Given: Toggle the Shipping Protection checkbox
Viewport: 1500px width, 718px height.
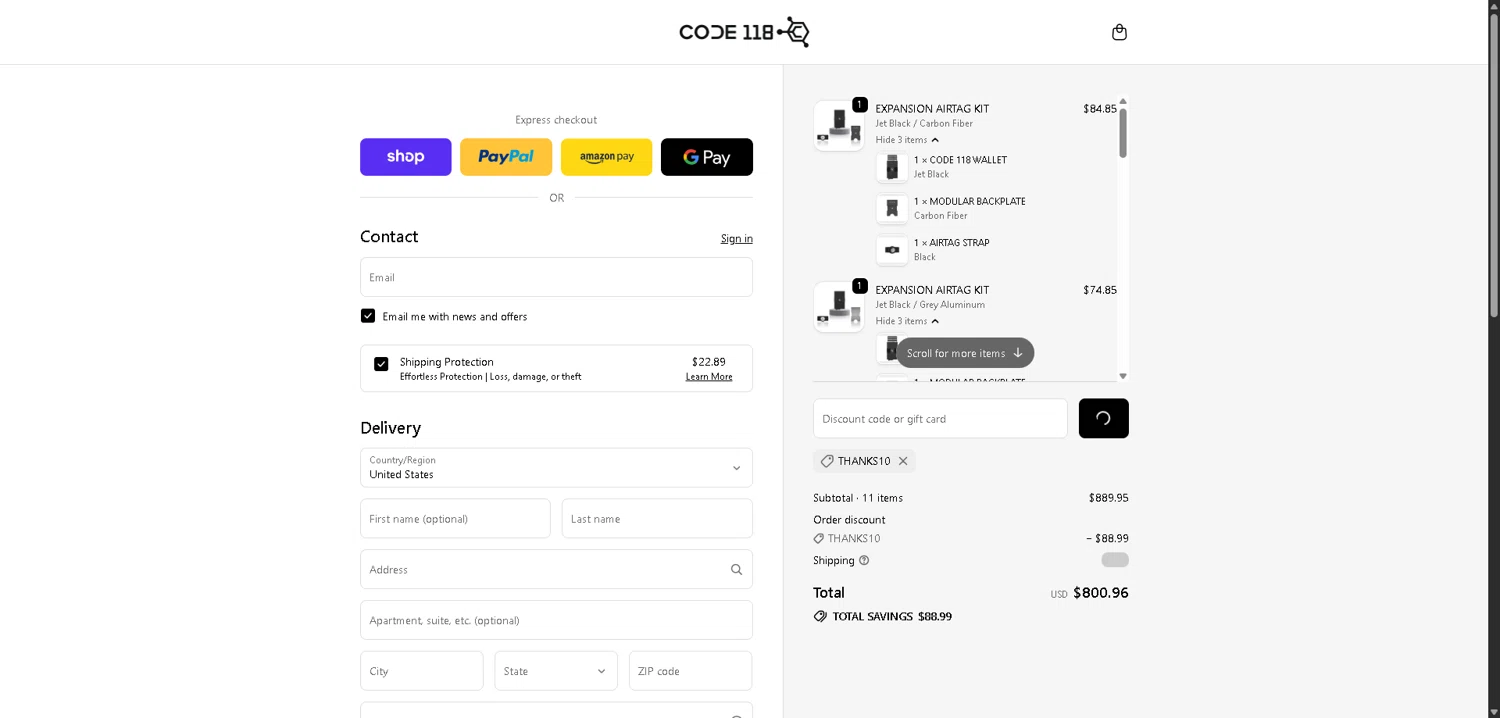Looking at the screenshot, I should (x=381, y=364).
